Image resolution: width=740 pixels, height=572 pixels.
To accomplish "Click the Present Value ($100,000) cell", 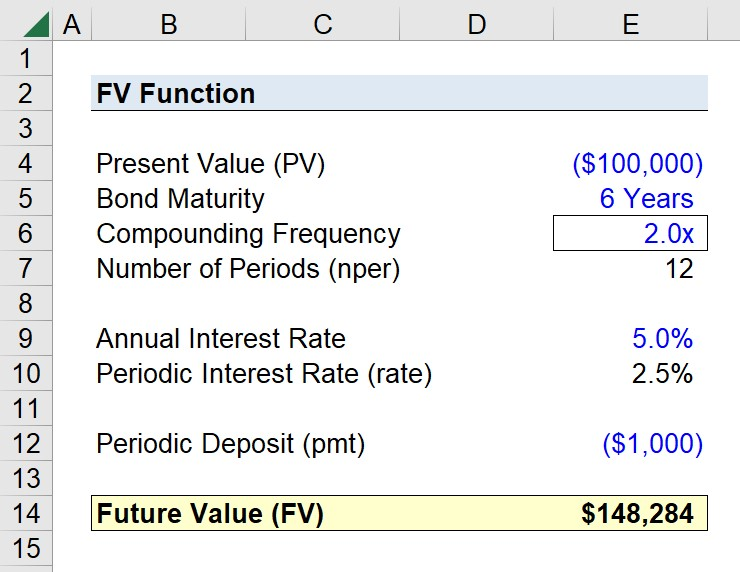I will (x=637, y=164).
